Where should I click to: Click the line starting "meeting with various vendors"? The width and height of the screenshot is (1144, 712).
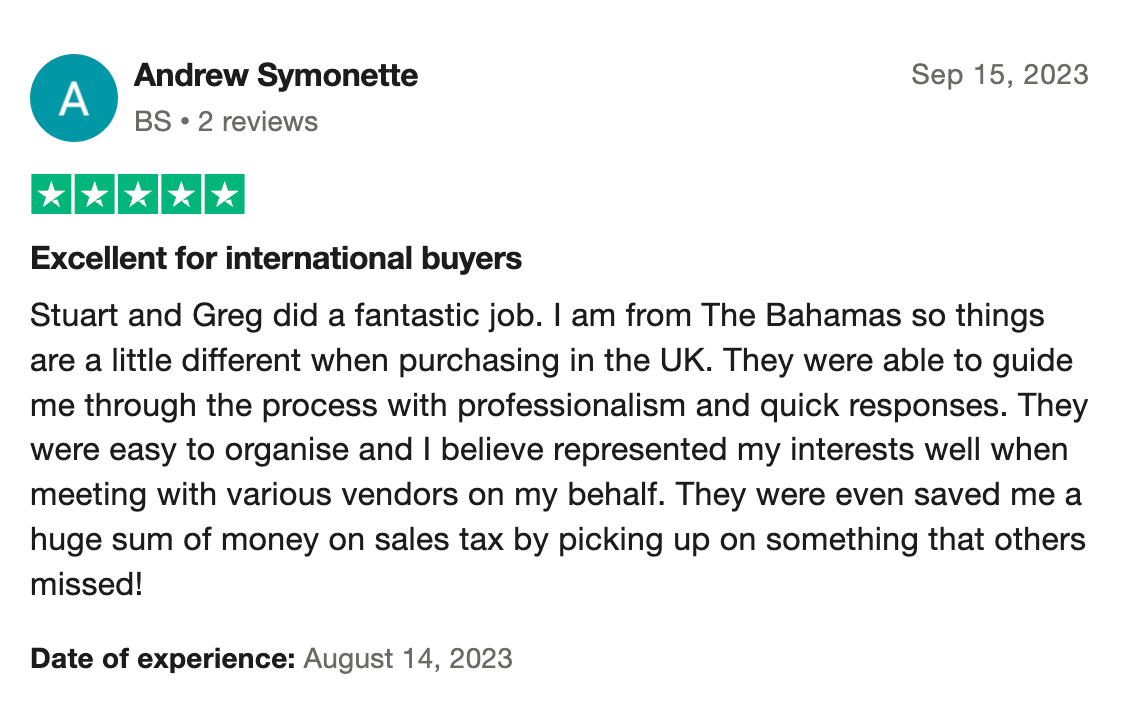click(556, 495)
